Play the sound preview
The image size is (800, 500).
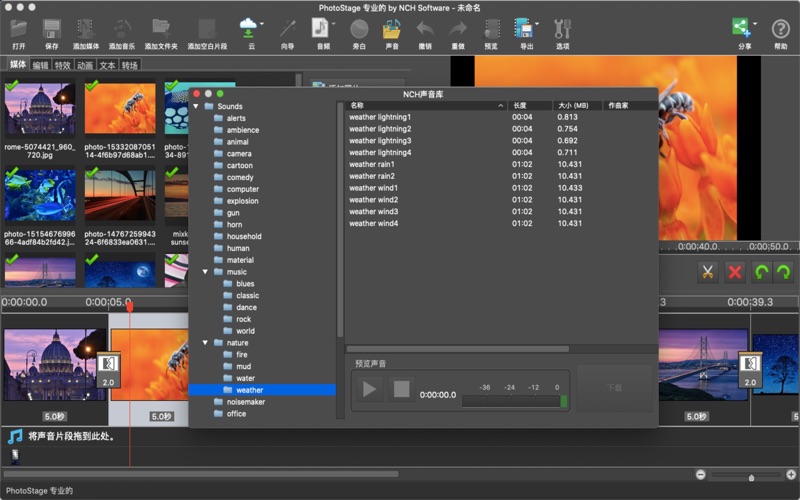coord(370,389)
